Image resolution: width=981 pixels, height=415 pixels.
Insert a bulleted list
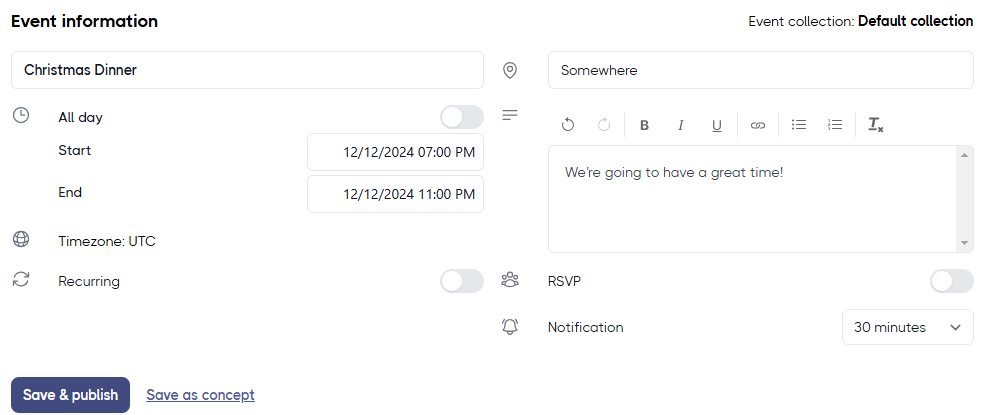coord(799,125)
